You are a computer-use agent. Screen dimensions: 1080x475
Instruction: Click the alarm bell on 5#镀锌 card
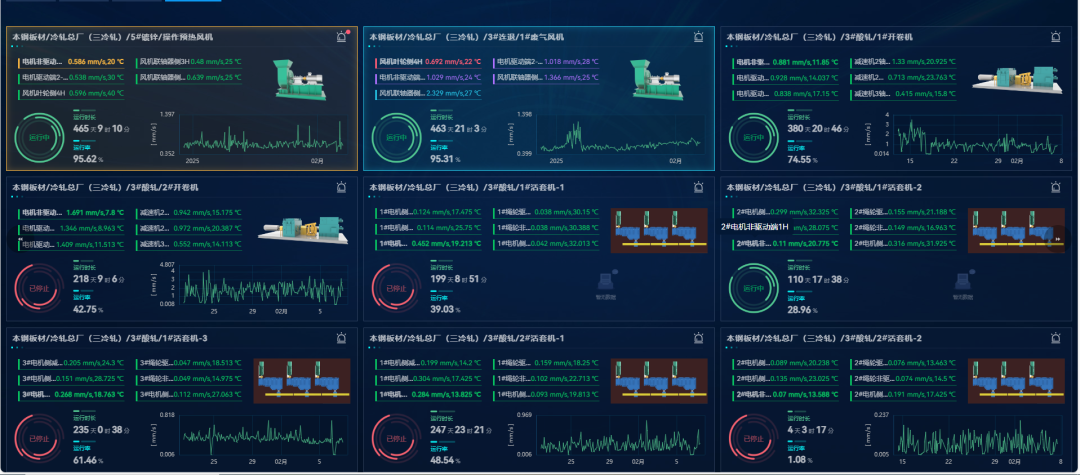click(x=342, y=37)
